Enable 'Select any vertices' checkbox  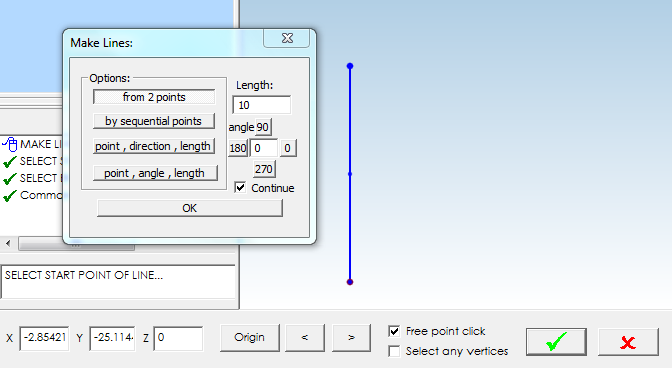point(394,351)
